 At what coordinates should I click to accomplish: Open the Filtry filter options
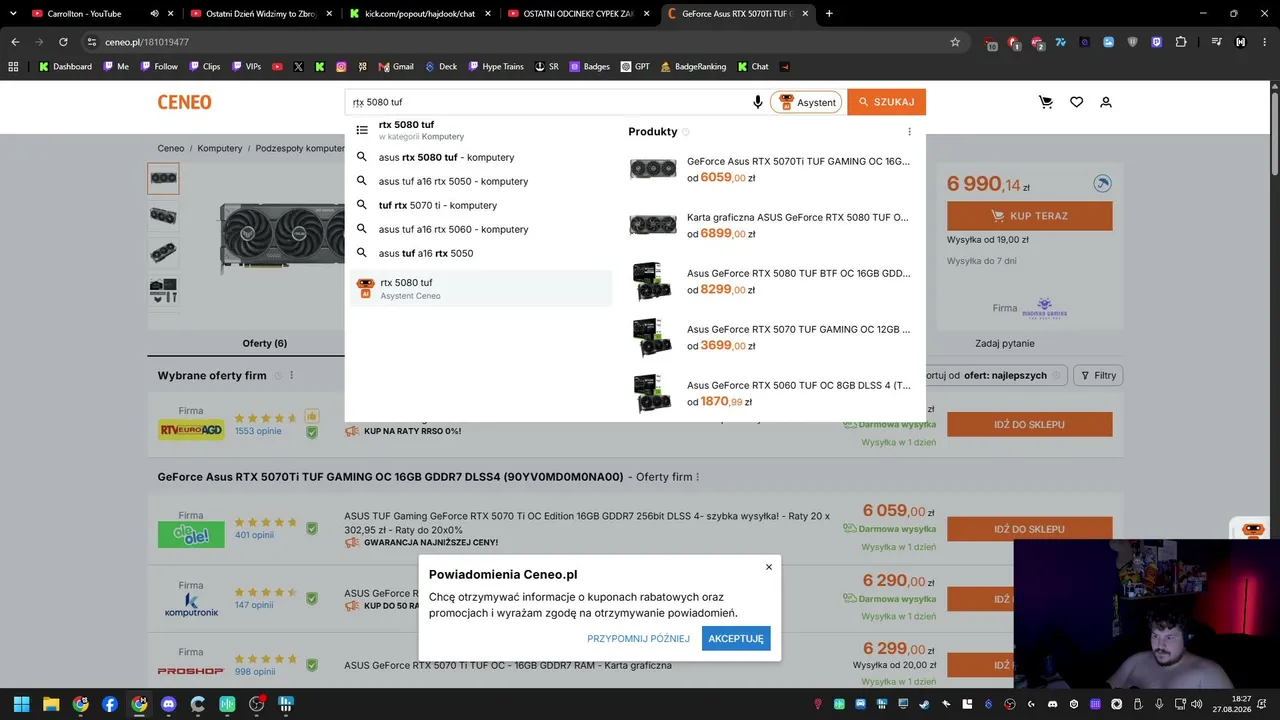(1098, 376)
